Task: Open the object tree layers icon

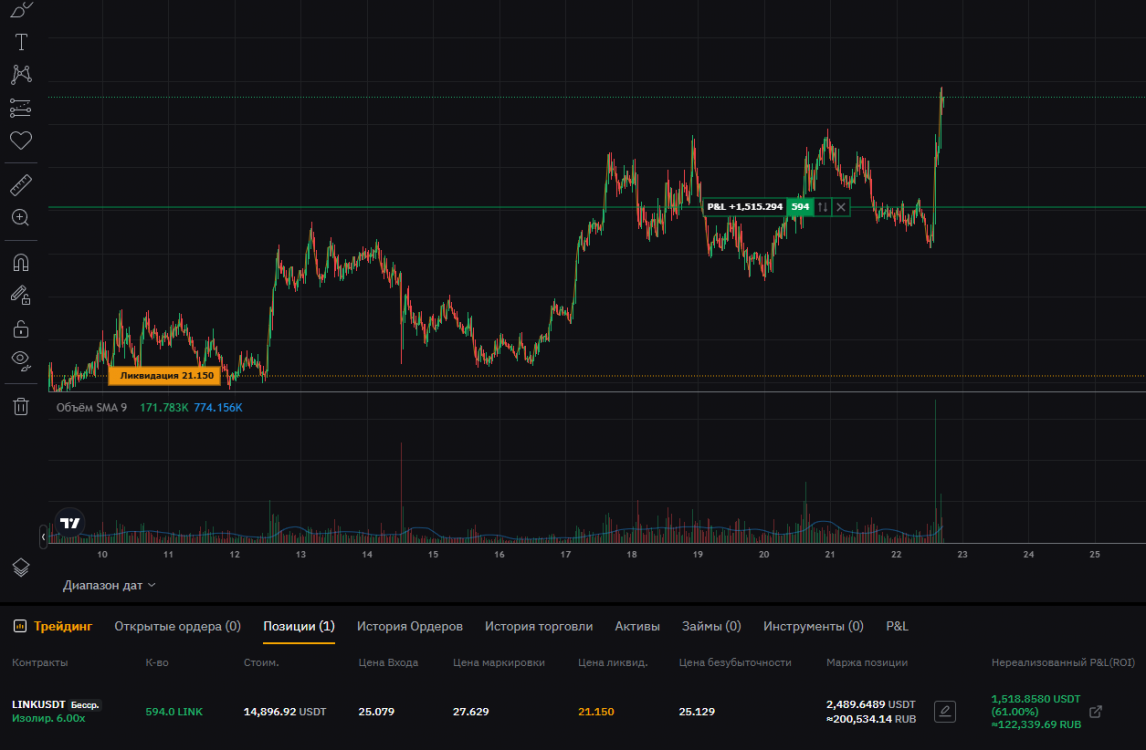Action: pyautogui.click(x=21, y=567)
